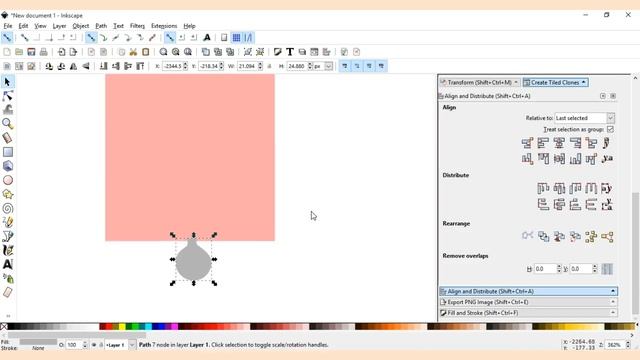
Task: Click Fill and Stroke dialog toolbar icon
Action: coord(278,52)
